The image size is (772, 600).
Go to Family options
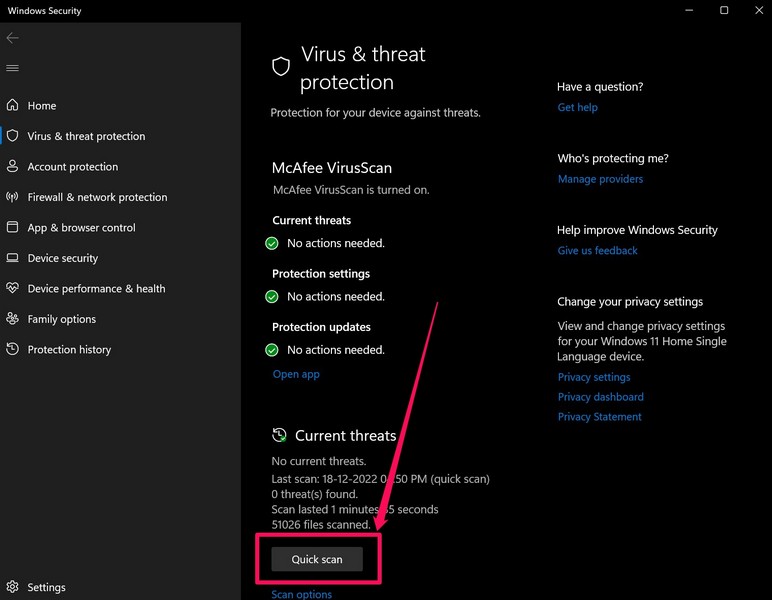[x=61, y=319]
